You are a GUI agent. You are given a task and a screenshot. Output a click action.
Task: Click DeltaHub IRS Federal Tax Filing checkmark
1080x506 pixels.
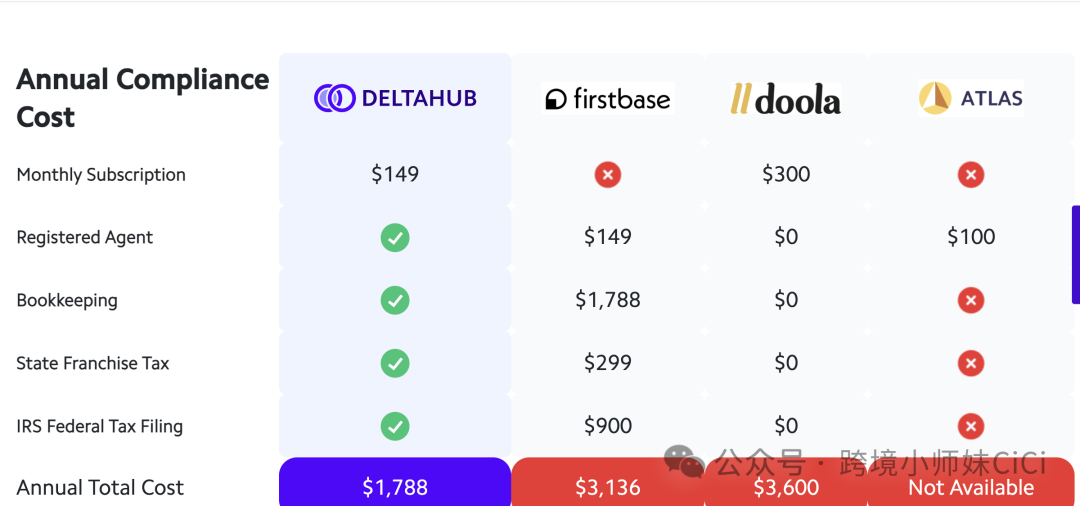pyautogui.click(x=395, y=427)
